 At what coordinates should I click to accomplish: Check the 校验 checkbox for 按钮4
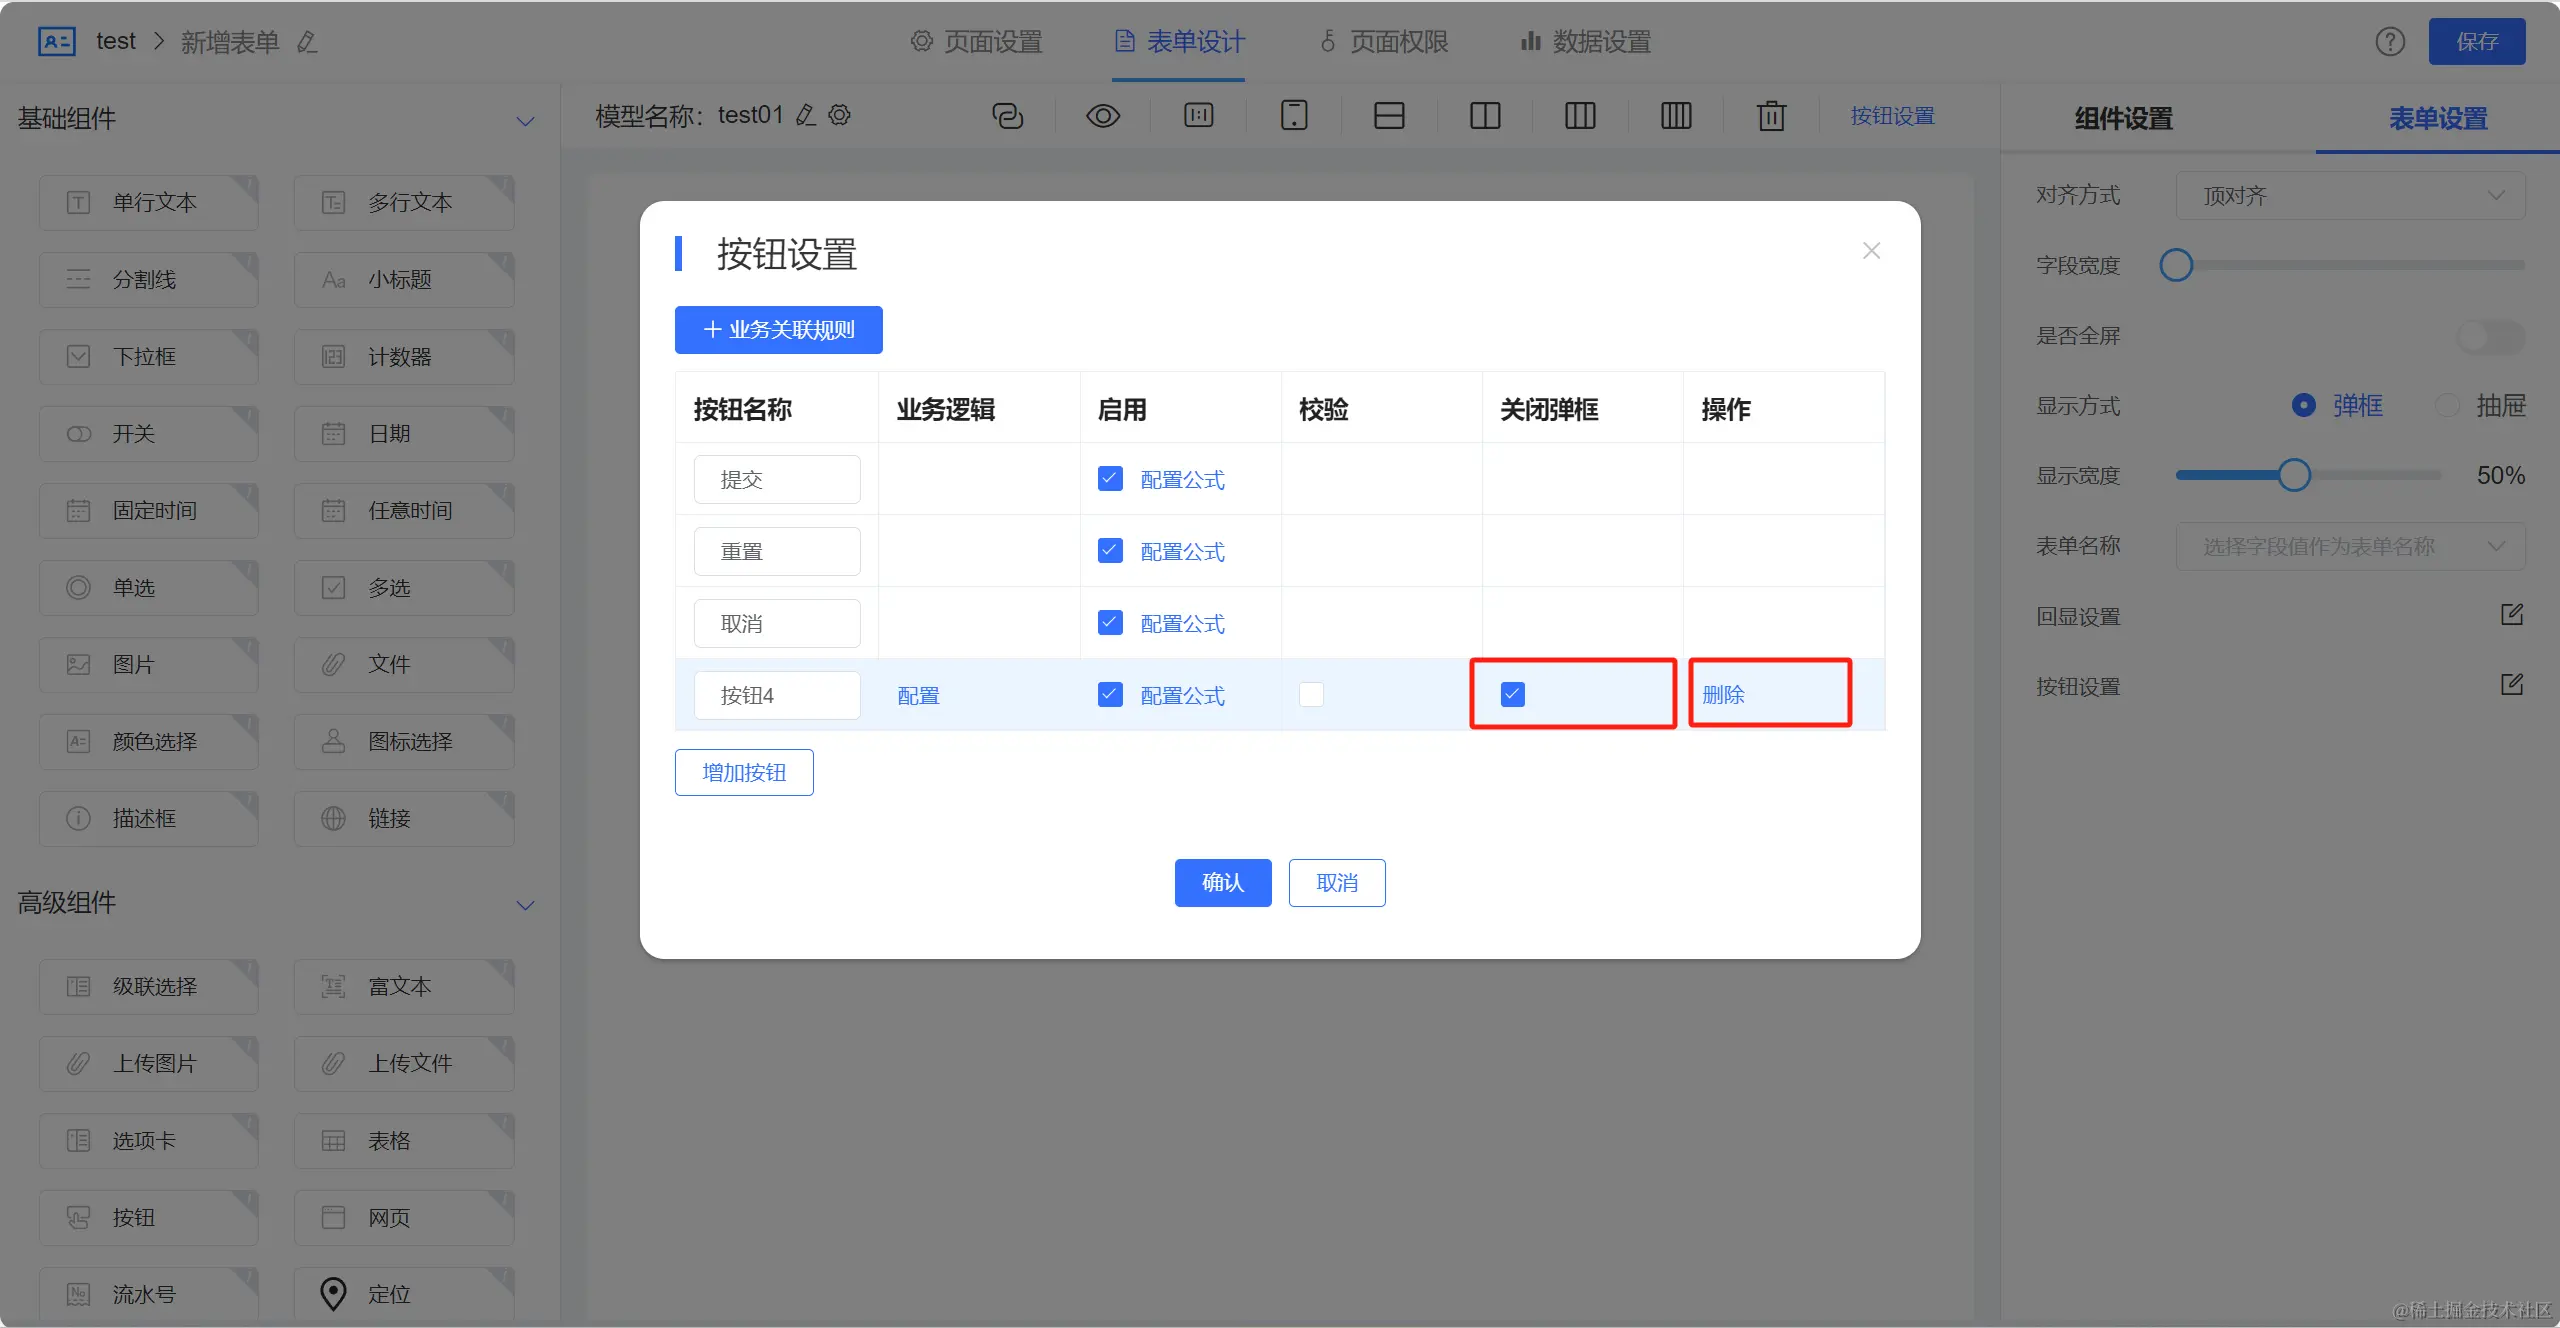pyautogui.click(x=1311, y=694)
